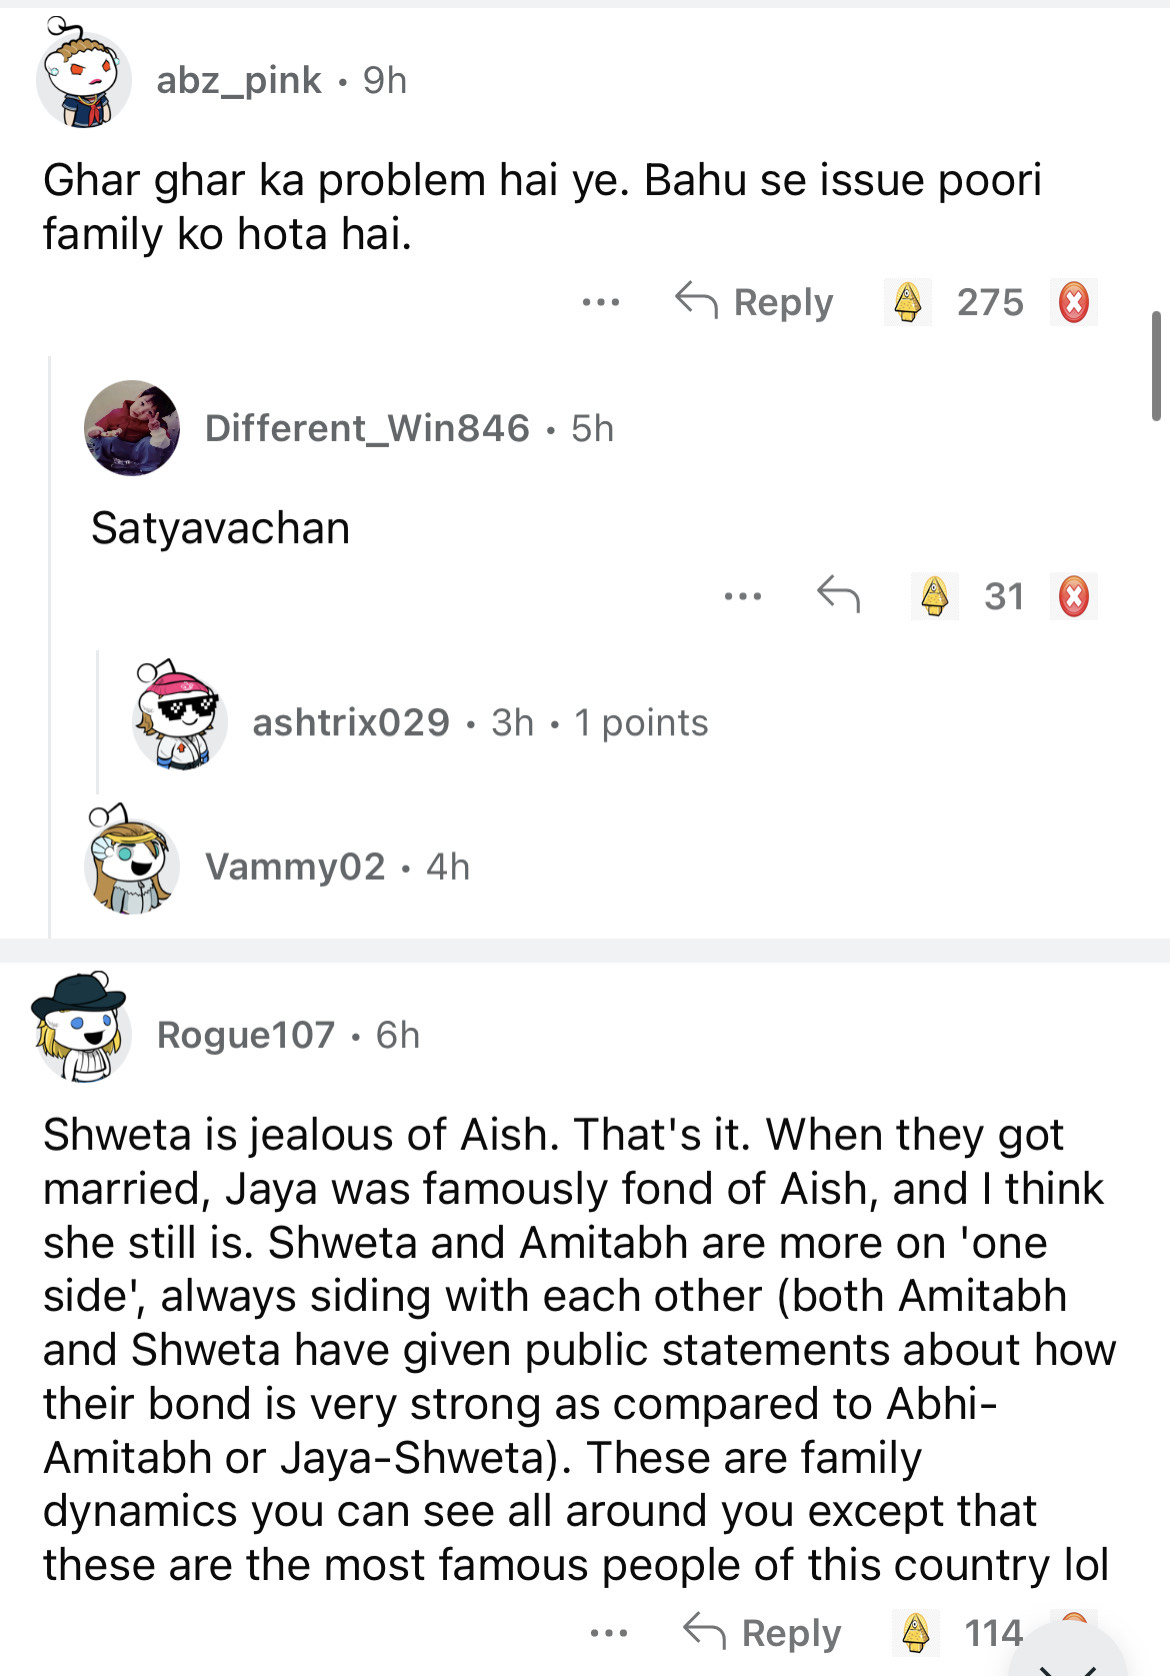Viewport: 1170px width, 1676px height.
Task: Upvote Different_Win846's Satyavachan comment
Action: (x=935, y=596)
